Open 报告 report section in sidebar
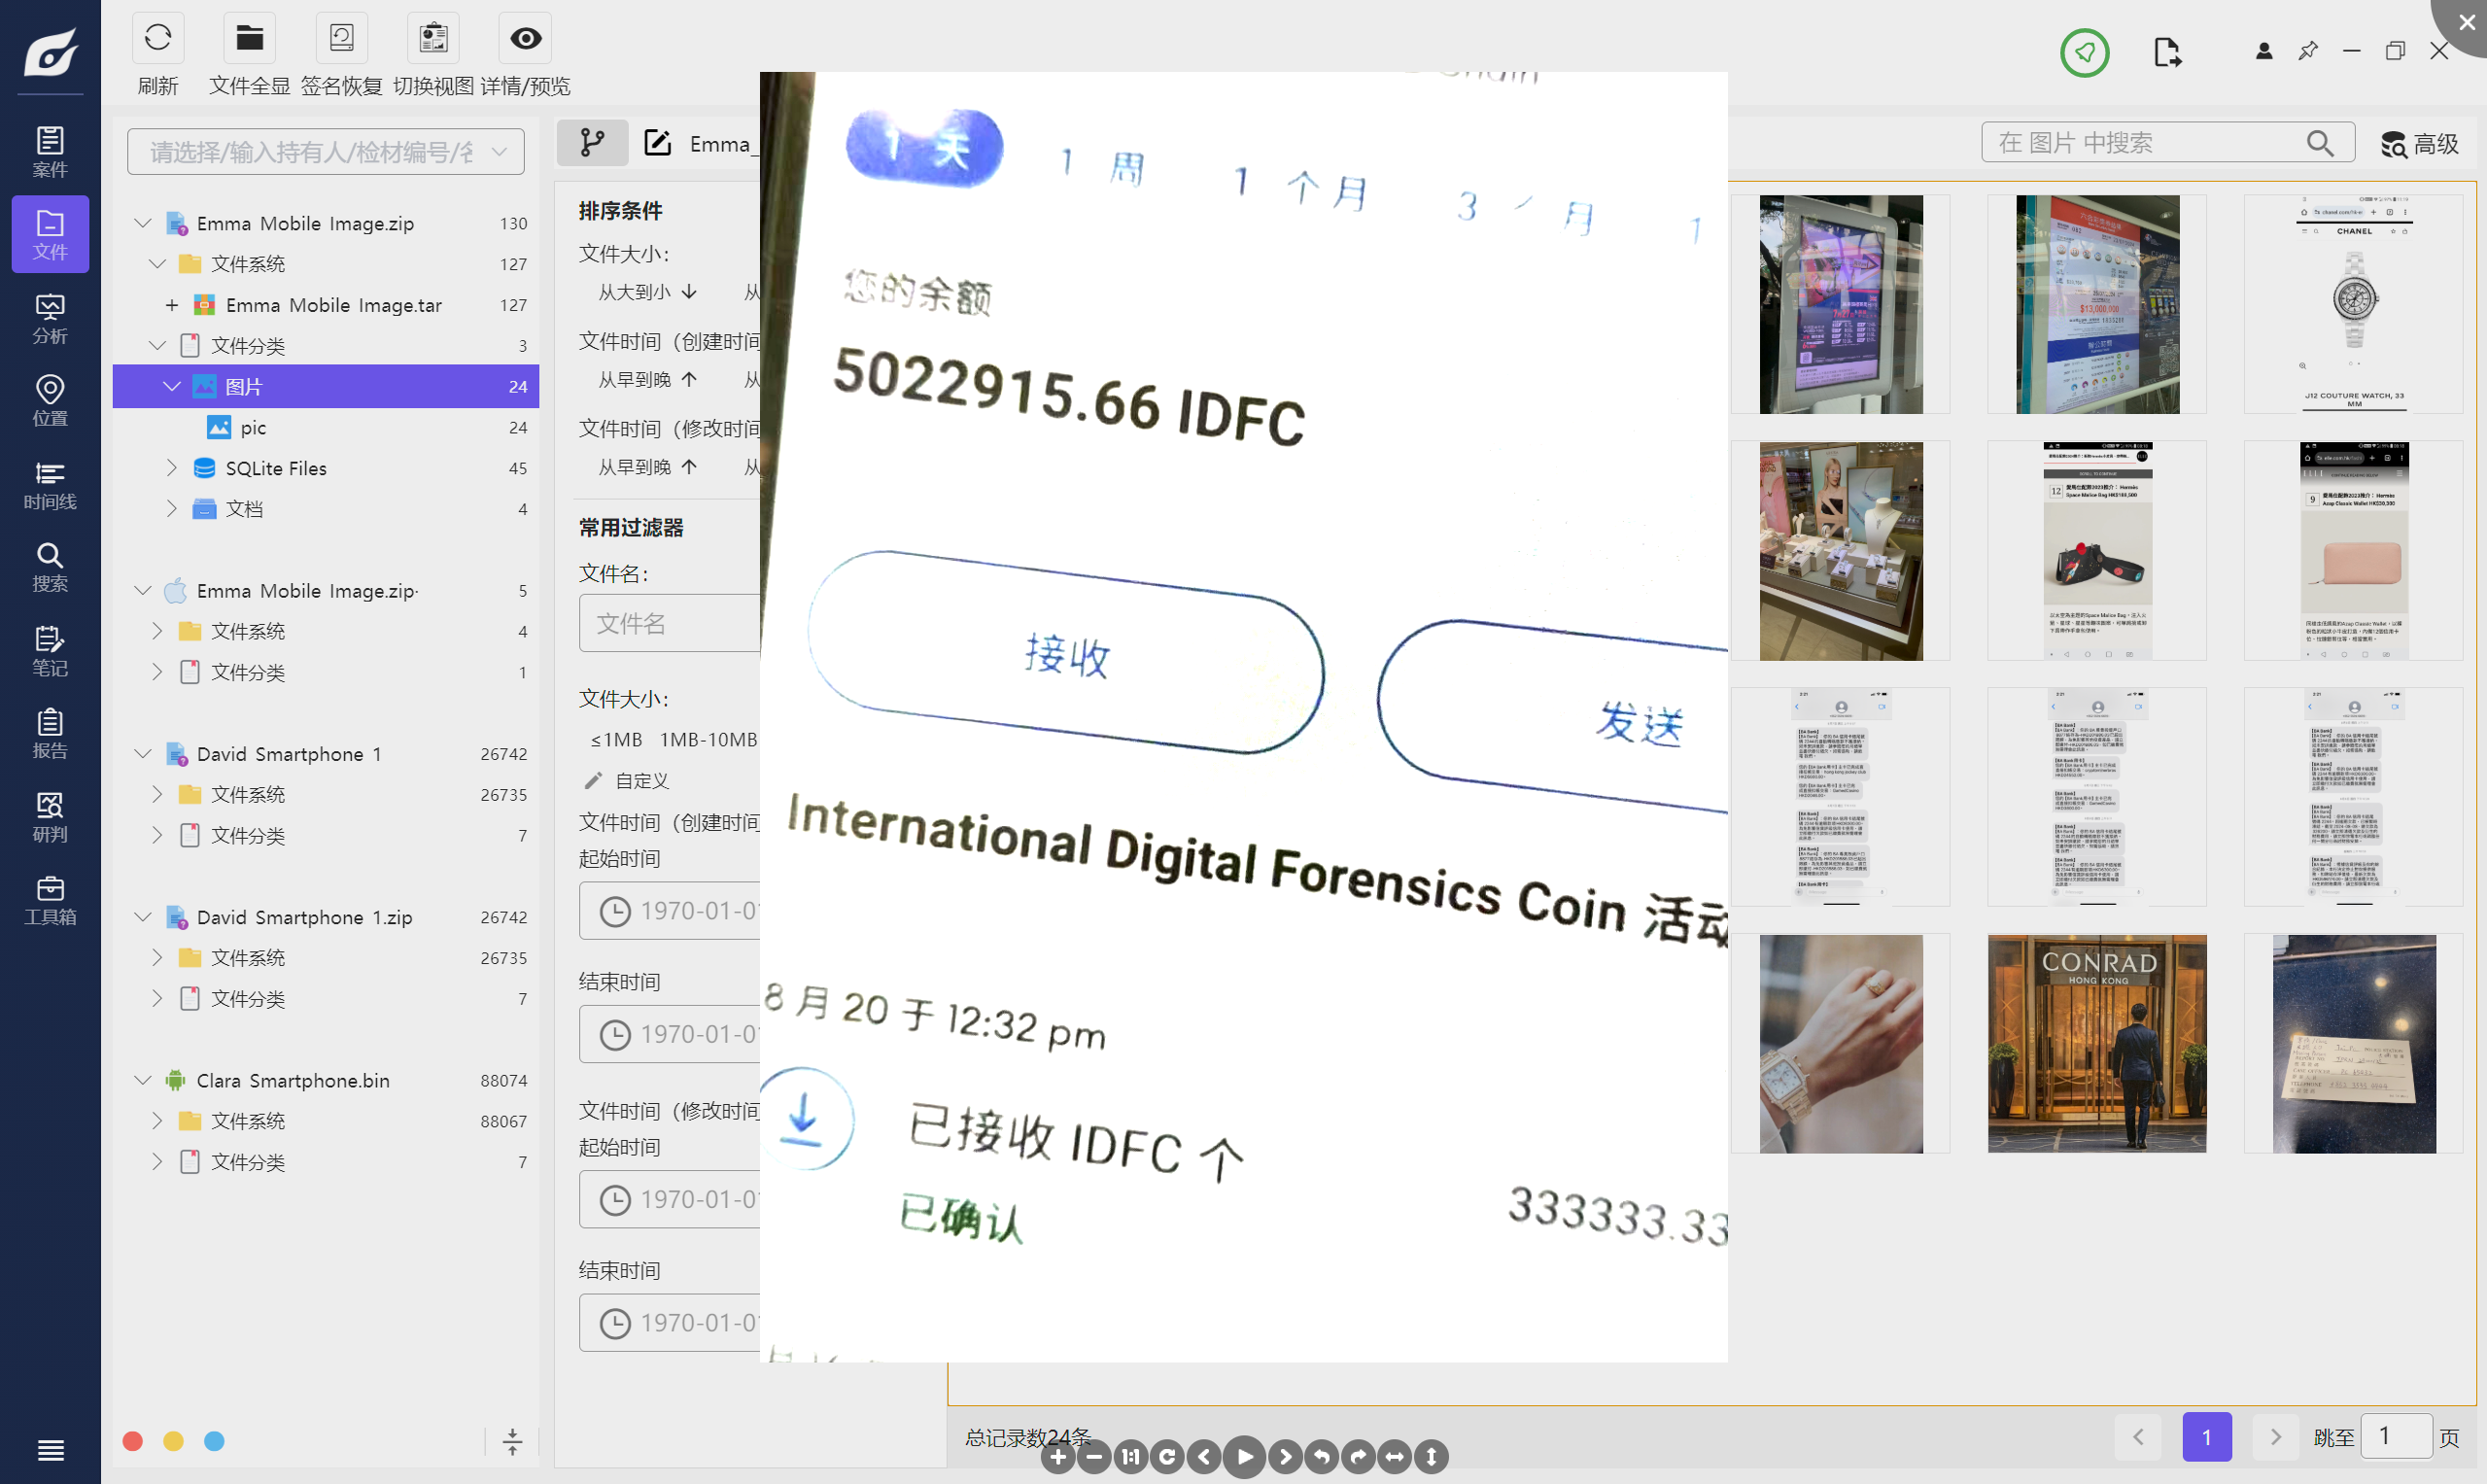The height and width of the screenshot is (1484, 2487). point(50,733)
